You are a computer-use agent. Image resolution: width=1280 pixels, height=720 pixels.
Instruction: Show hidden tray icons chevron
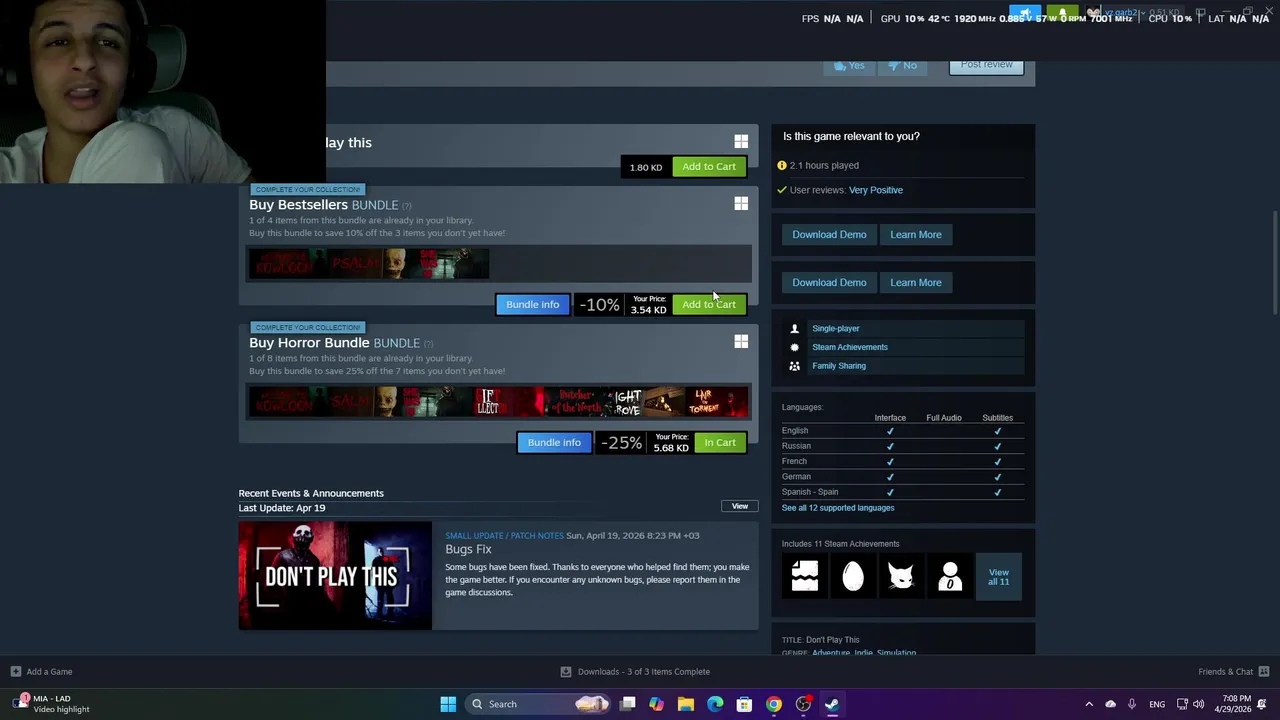click(1089, 704)
